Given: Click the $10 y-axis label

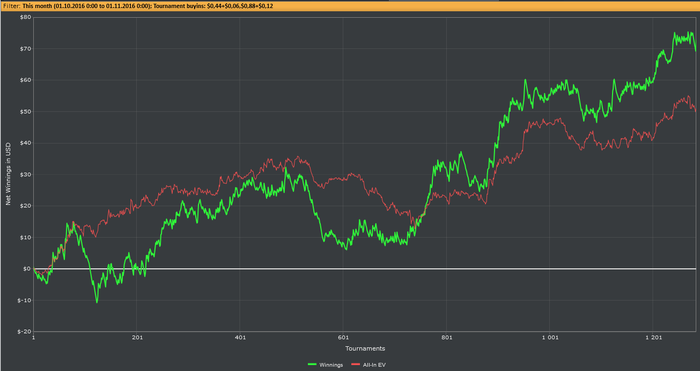Looking at the screenshot, I should tap(25, 237).
